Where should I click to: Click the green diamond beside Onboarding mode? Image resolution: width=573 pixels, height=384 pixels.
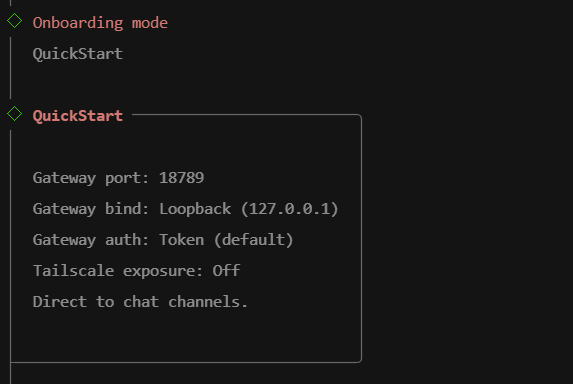15,21
